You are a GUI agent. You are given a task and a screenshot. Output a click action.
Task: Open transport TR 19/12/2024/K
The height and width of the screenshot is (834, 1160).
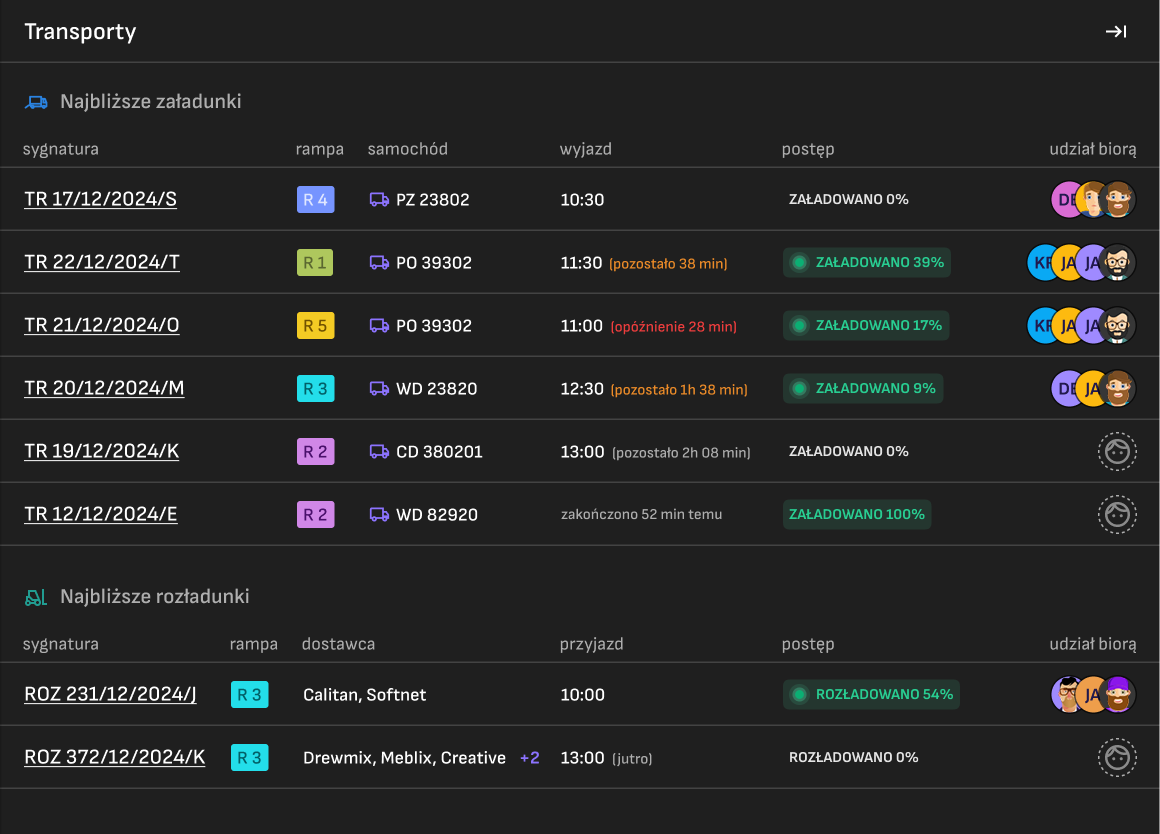click(x=102, y=451)
